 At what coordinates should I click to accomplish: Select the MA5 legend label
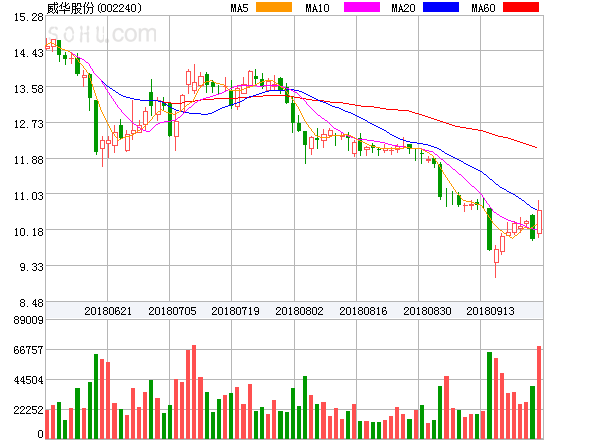point(239,8)
